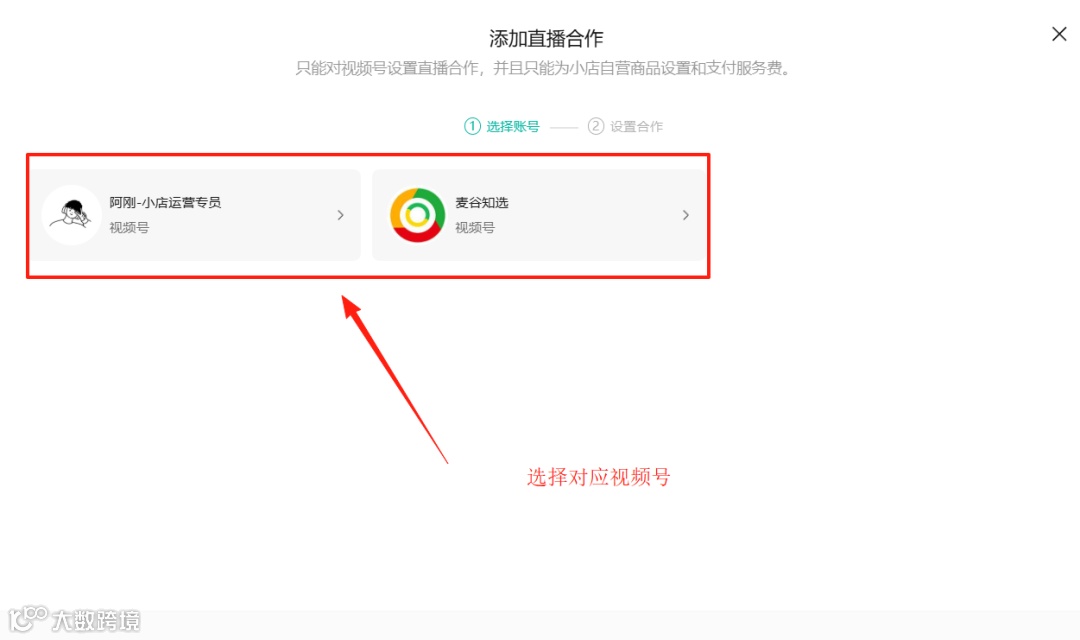Click the circled number 2 step icon
Screen dimensions: 1080x640
click(596, 126)
